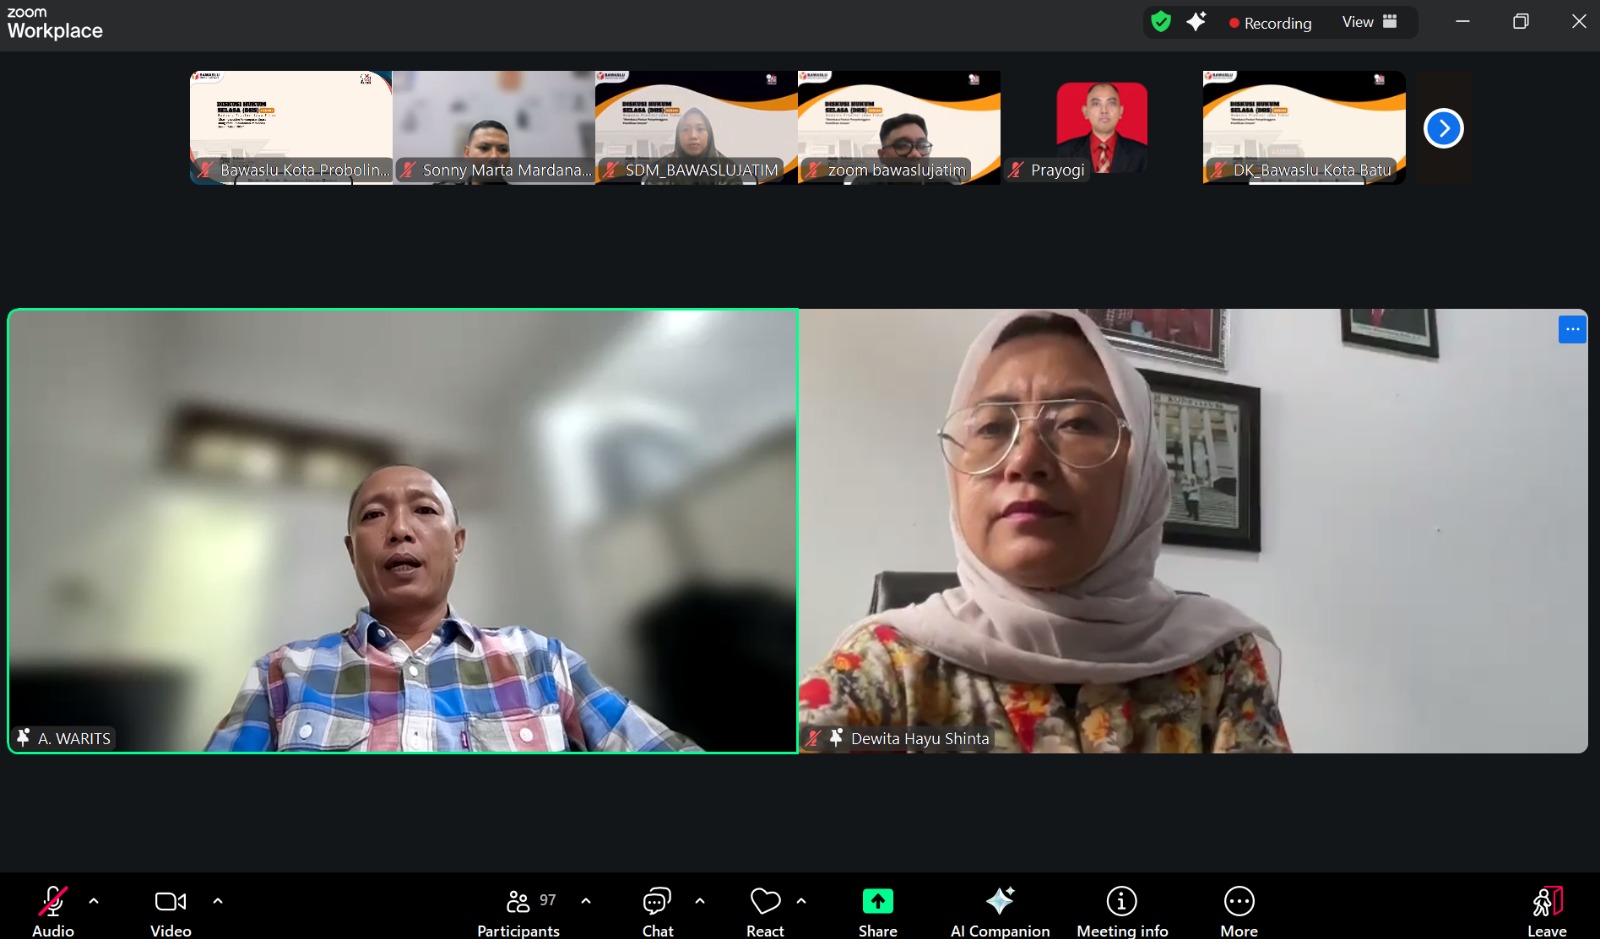Leave the meeting
This screenshot has width=1600, height=939.
coord(1547,911)
